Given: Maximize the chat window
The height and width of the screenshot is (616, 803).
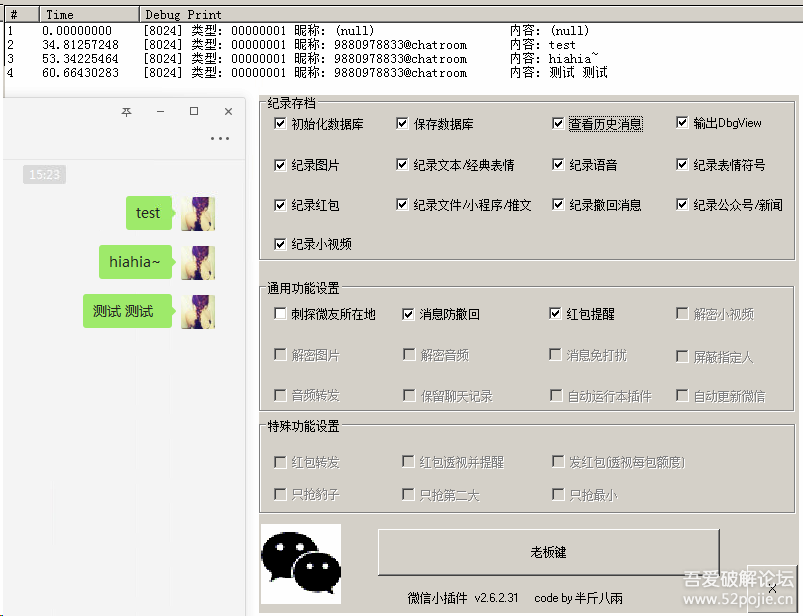Looking at the screenshot, I should point(194,112).
